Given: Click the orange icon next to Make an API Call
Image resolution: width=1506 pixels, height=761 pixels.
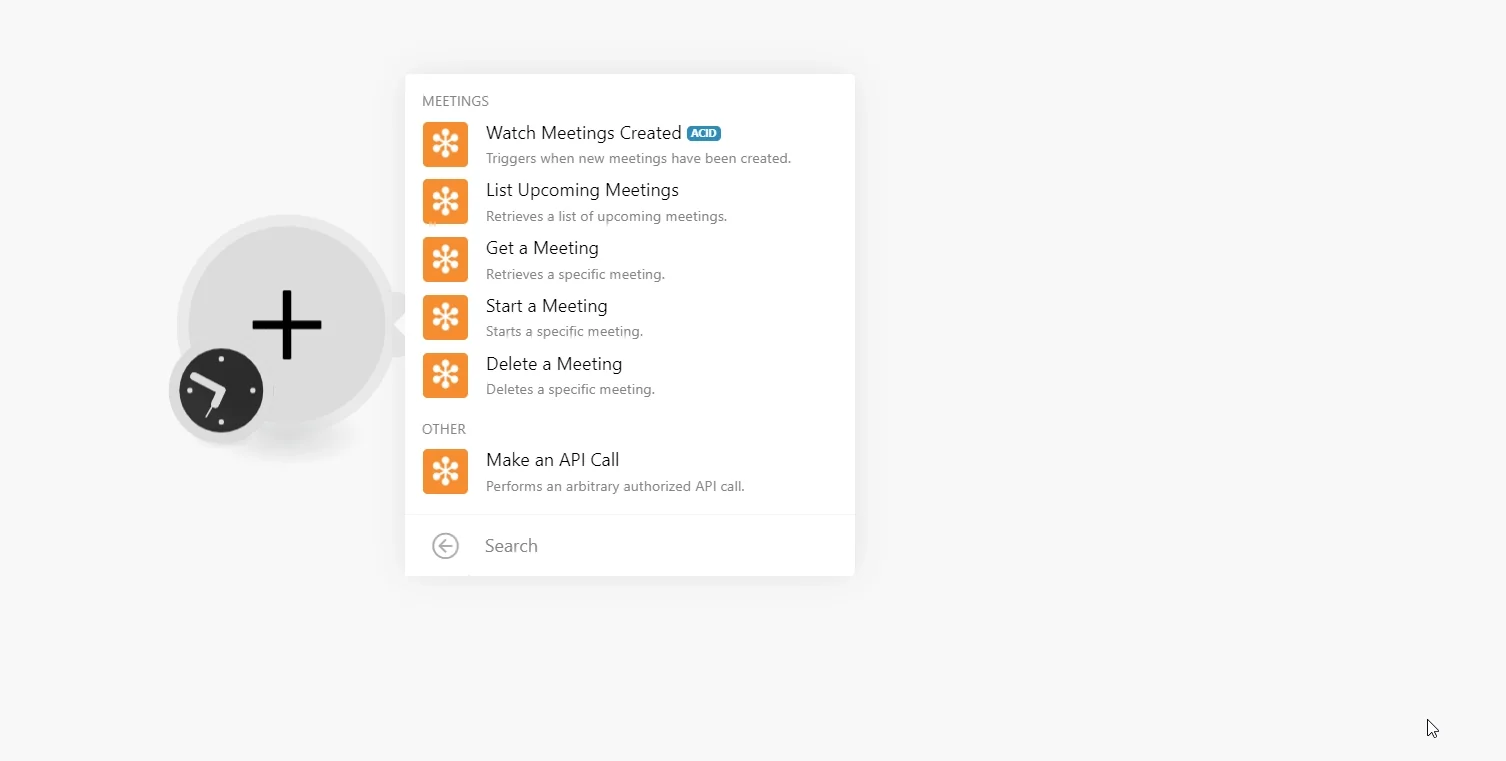Looking at the screenshot, I should pyautogui.click(x=445, y=471).
